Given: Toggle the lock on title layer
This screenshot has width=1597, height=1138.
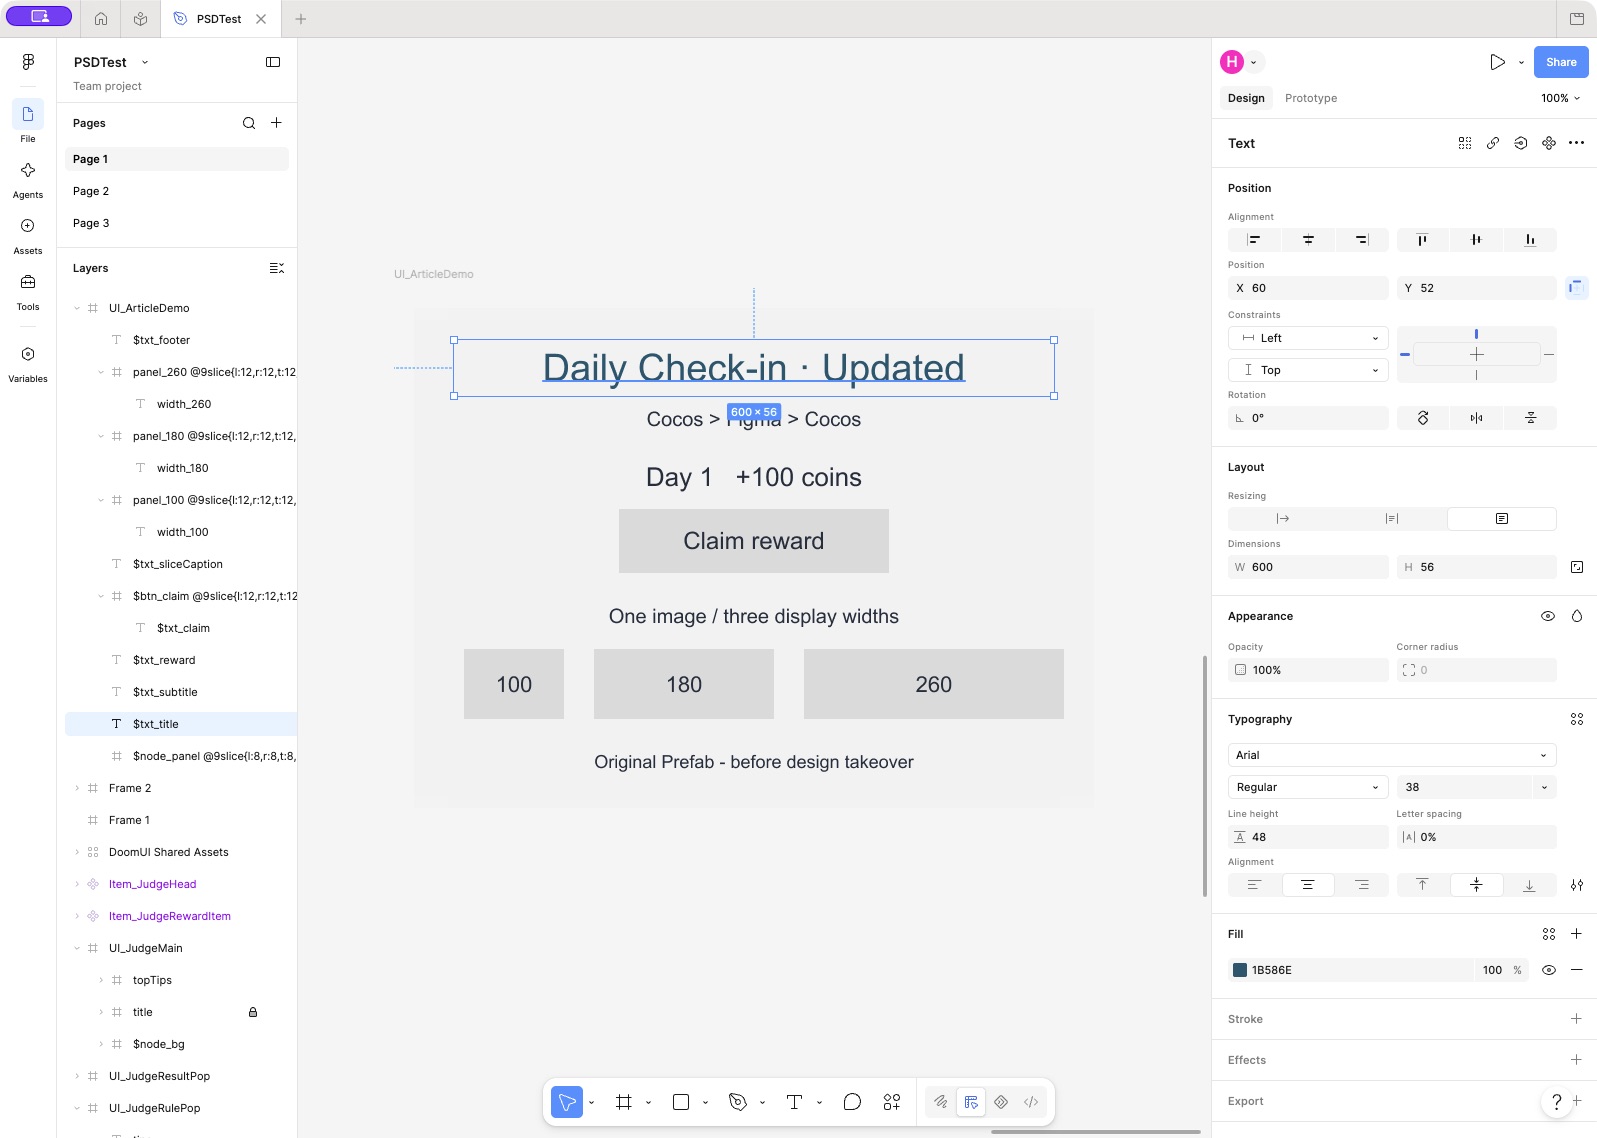Looking at the screenshot, I should pos(253,1012).
